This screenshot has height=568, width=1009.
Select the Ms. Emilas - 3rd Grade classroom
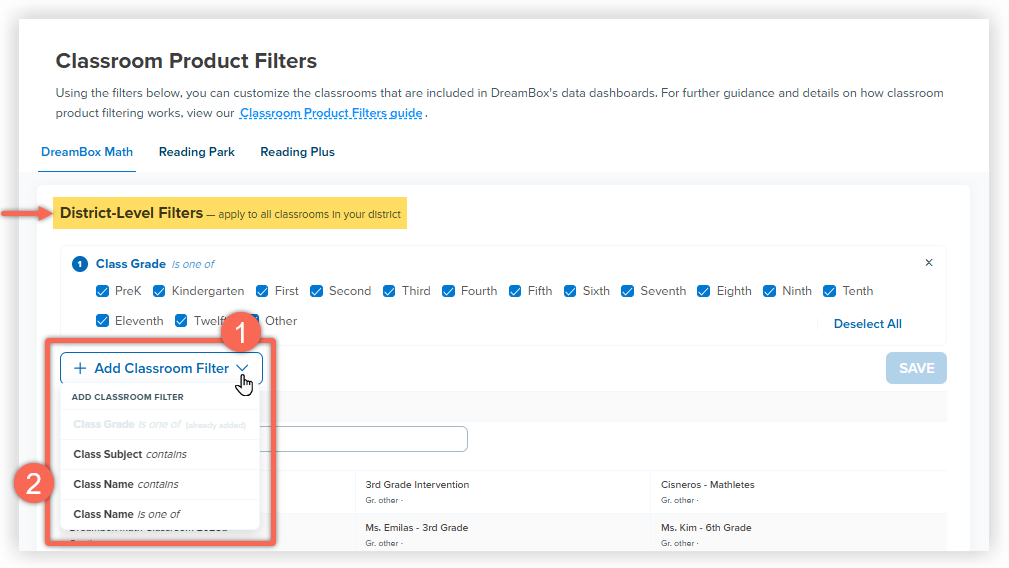[416, 527]
